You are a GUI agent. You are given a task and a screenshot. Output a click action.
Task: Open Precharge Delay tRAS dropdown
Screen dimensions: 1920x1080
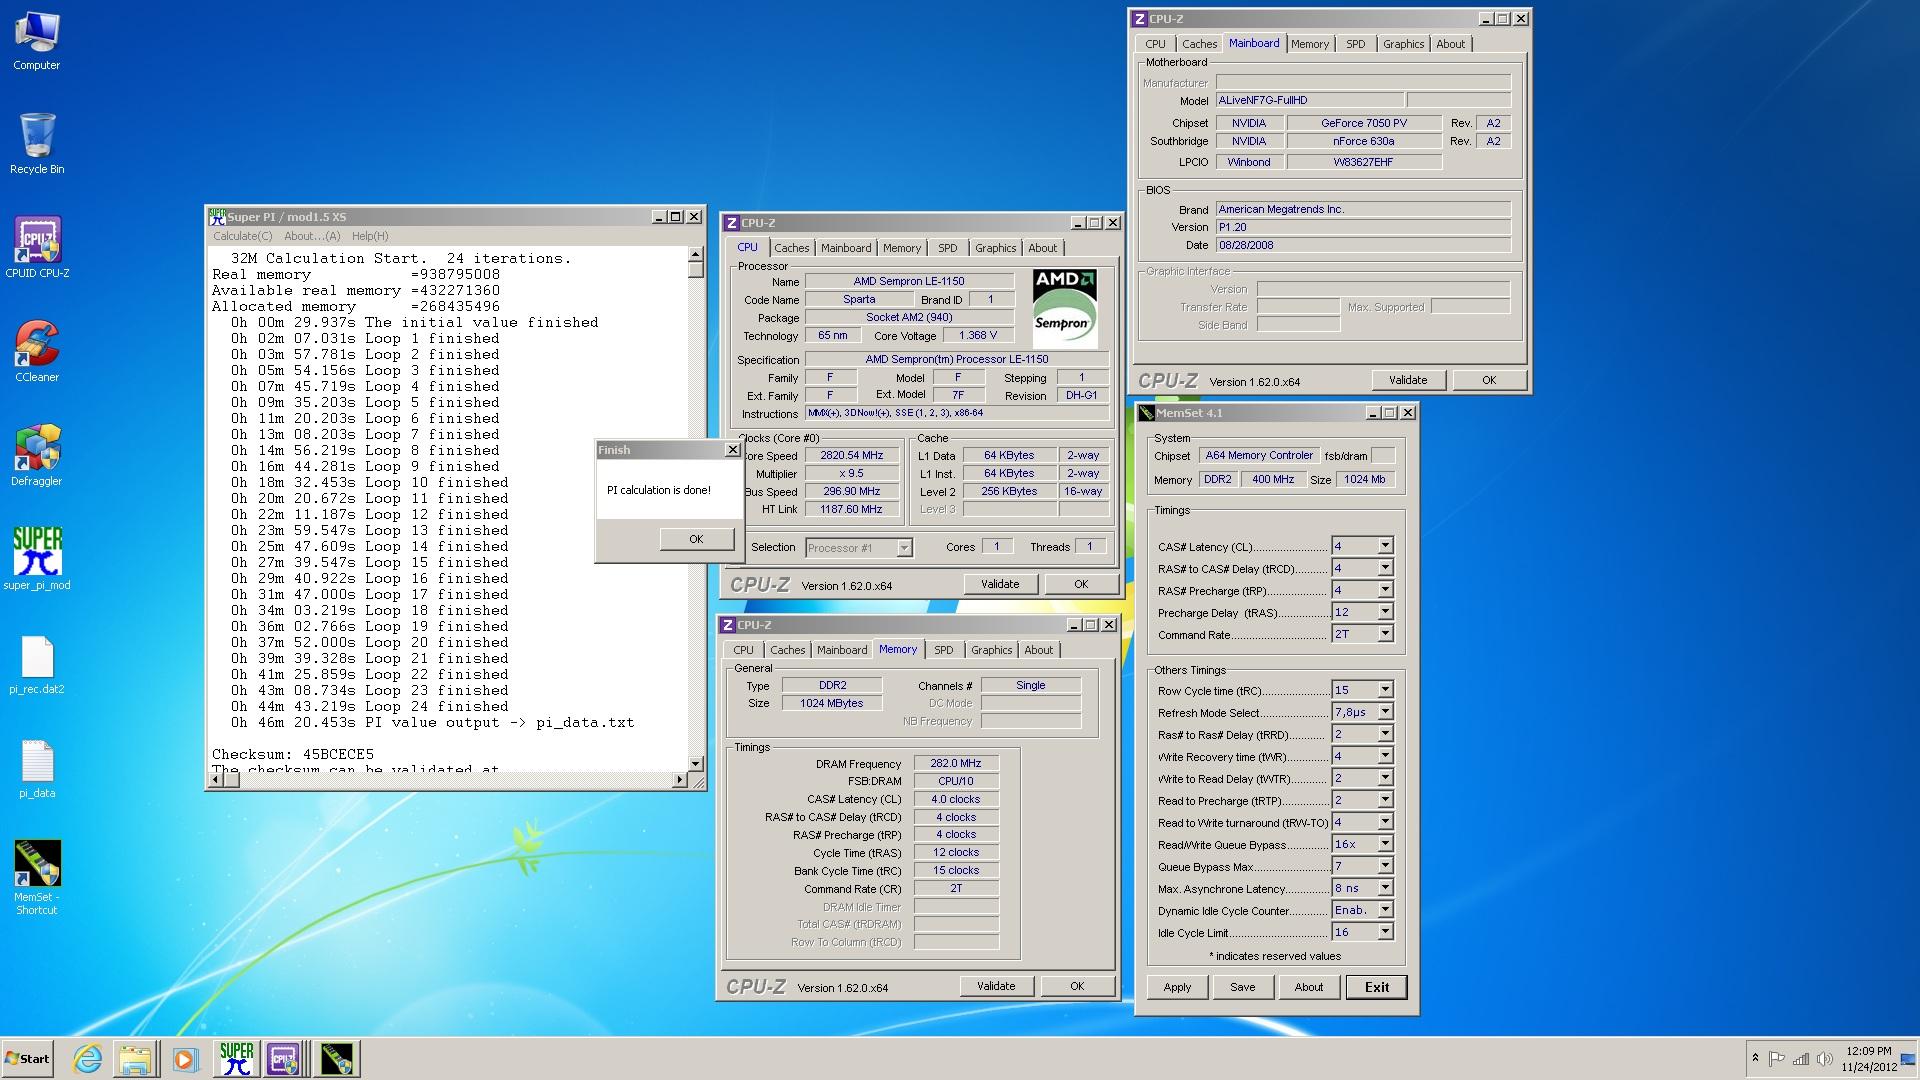(1385, 612)
